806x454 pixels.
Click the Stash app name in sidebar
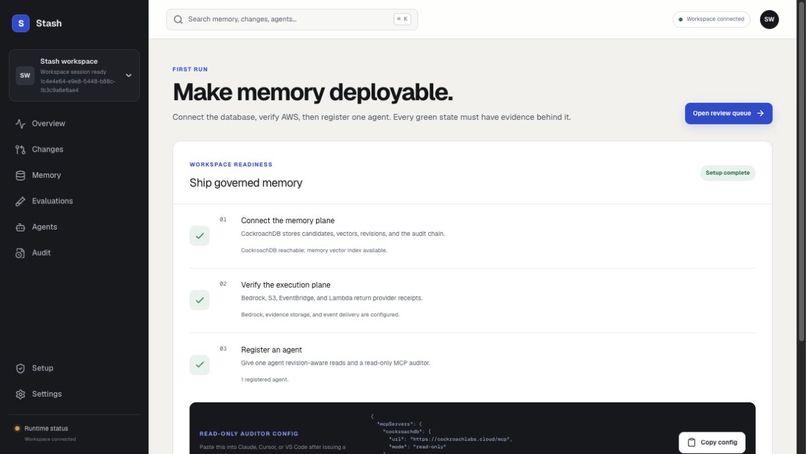pyautogui.click(x=49, y=23)
